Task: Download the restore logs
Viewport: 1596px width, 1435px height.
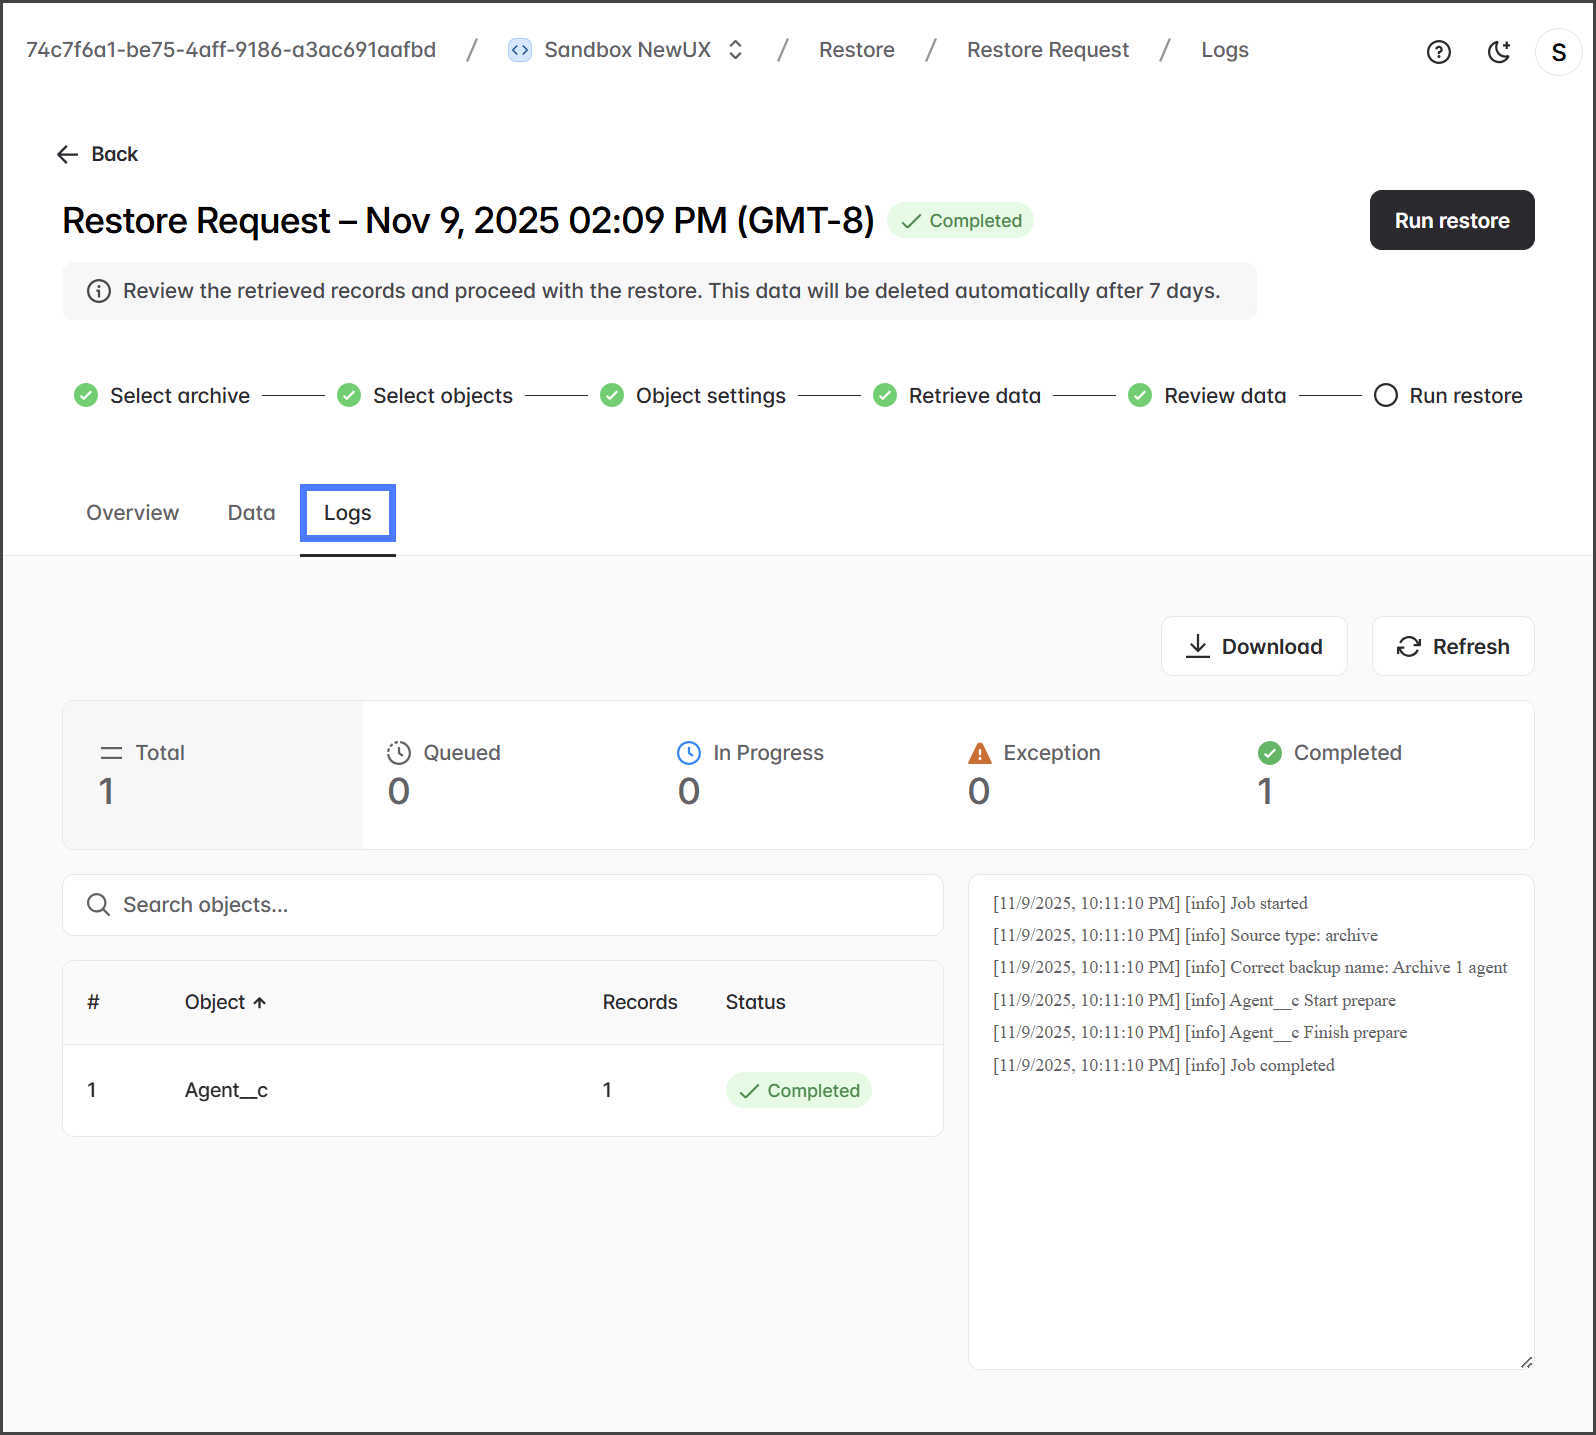Action: tap(1253, 647)
